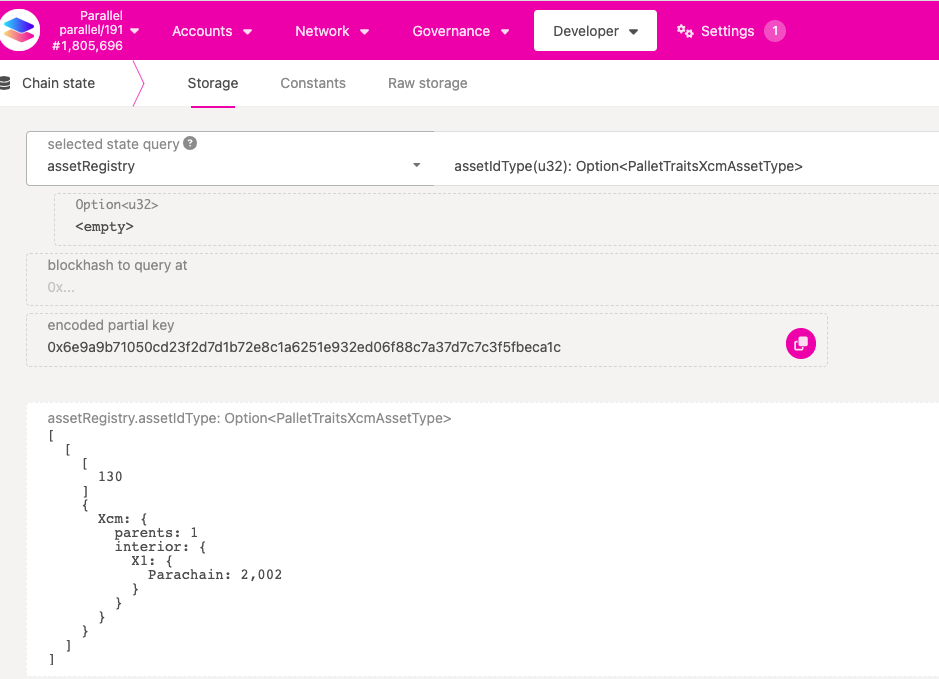Open the assetIdType(u32) method dropdown
This screenshot has width=939, height=679.
pyautogui.click(x=686, y=159)
